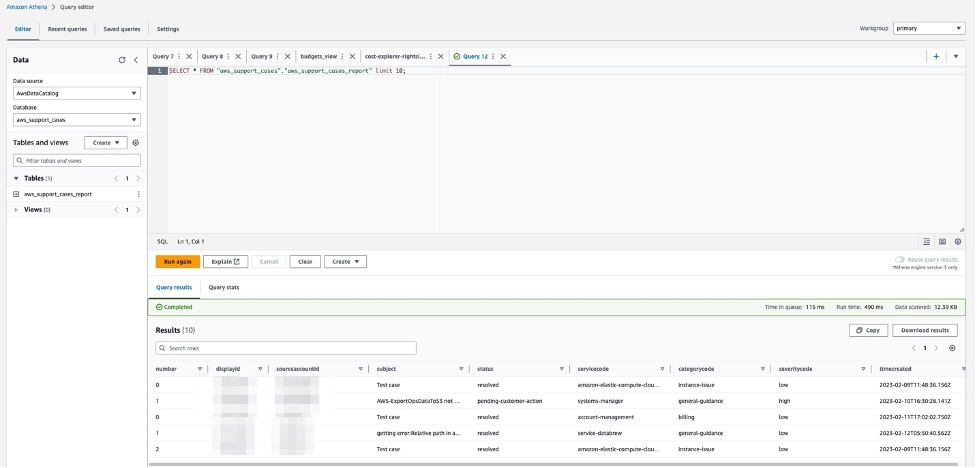Image resolution: width=977 pixels, height=468 pixels.
Task: Click the Search rows field
Action: tap(286, 348)
